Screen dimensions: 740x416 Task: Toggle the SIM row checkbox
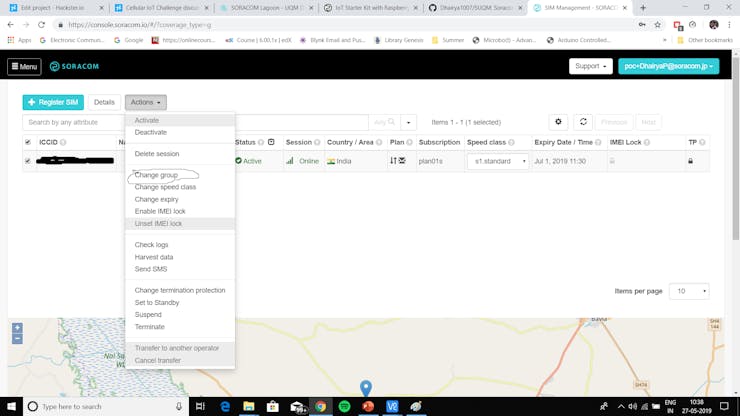(28, 161)
